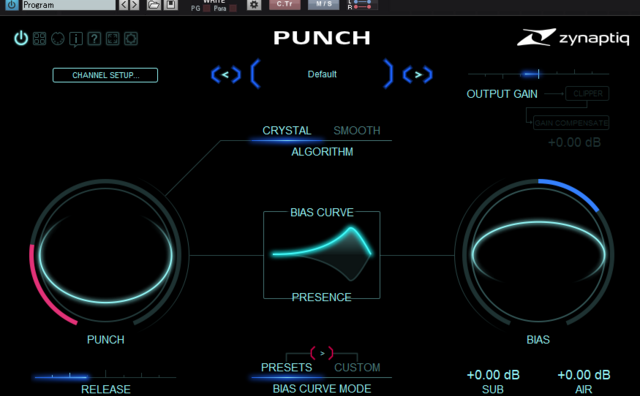Open preset file with folder icon
This screenshot has width=640, height=396.
click(153, 5)
